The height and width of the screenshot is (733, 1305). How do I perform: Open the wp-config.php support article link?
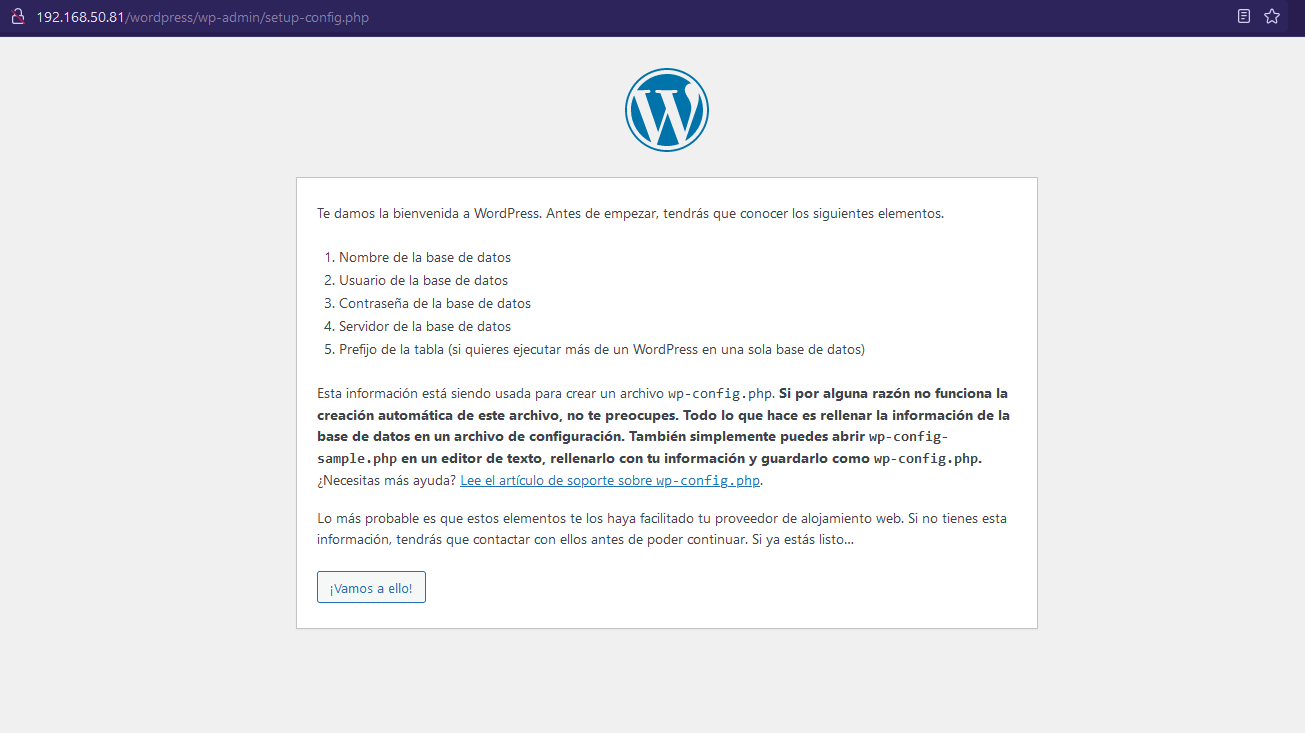611,480
